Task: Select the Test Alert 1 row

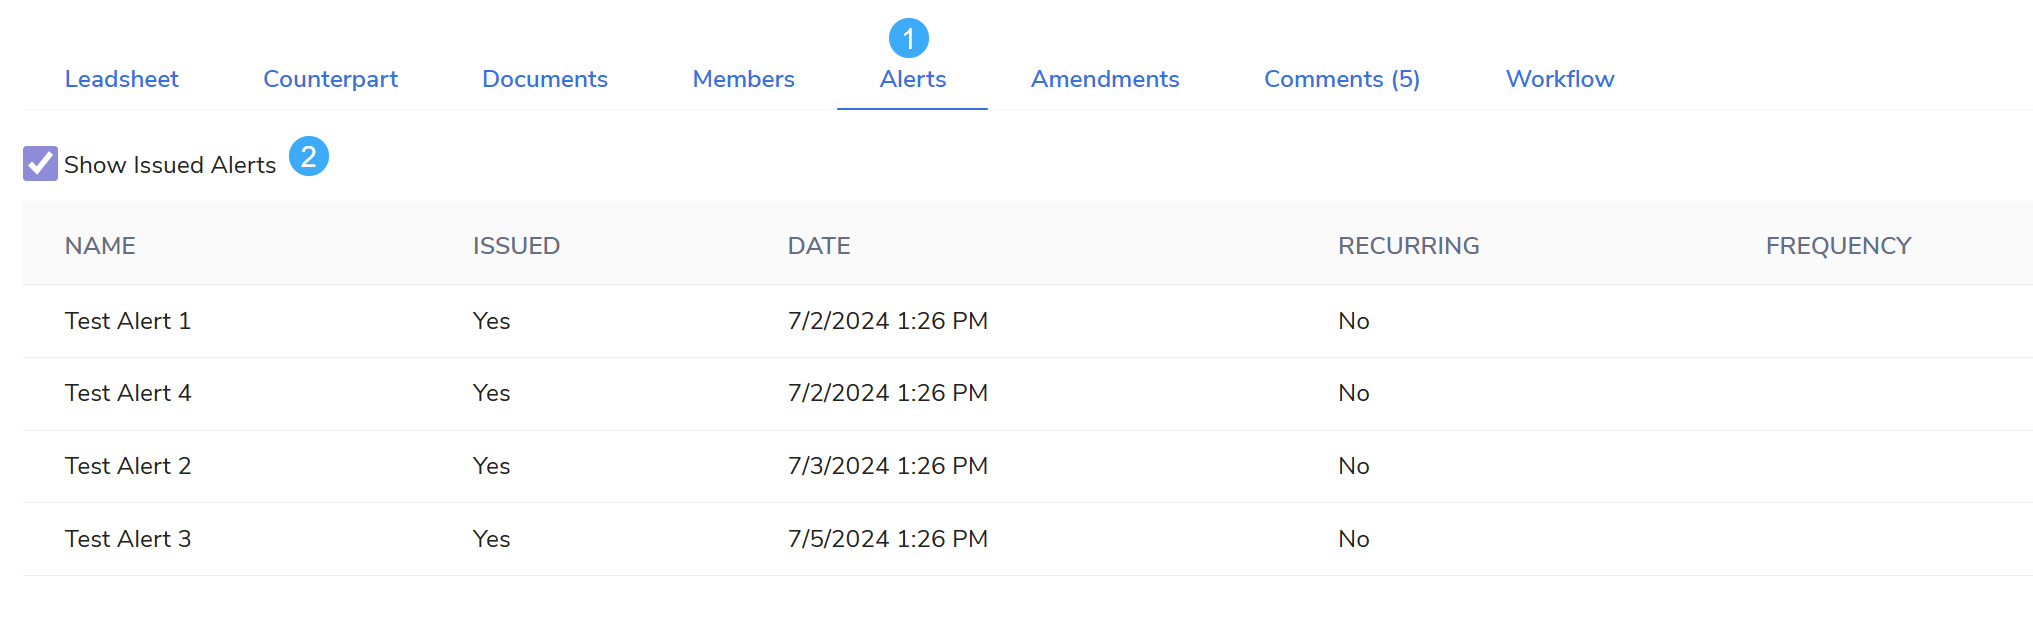Action: click(x=128, y=321)
